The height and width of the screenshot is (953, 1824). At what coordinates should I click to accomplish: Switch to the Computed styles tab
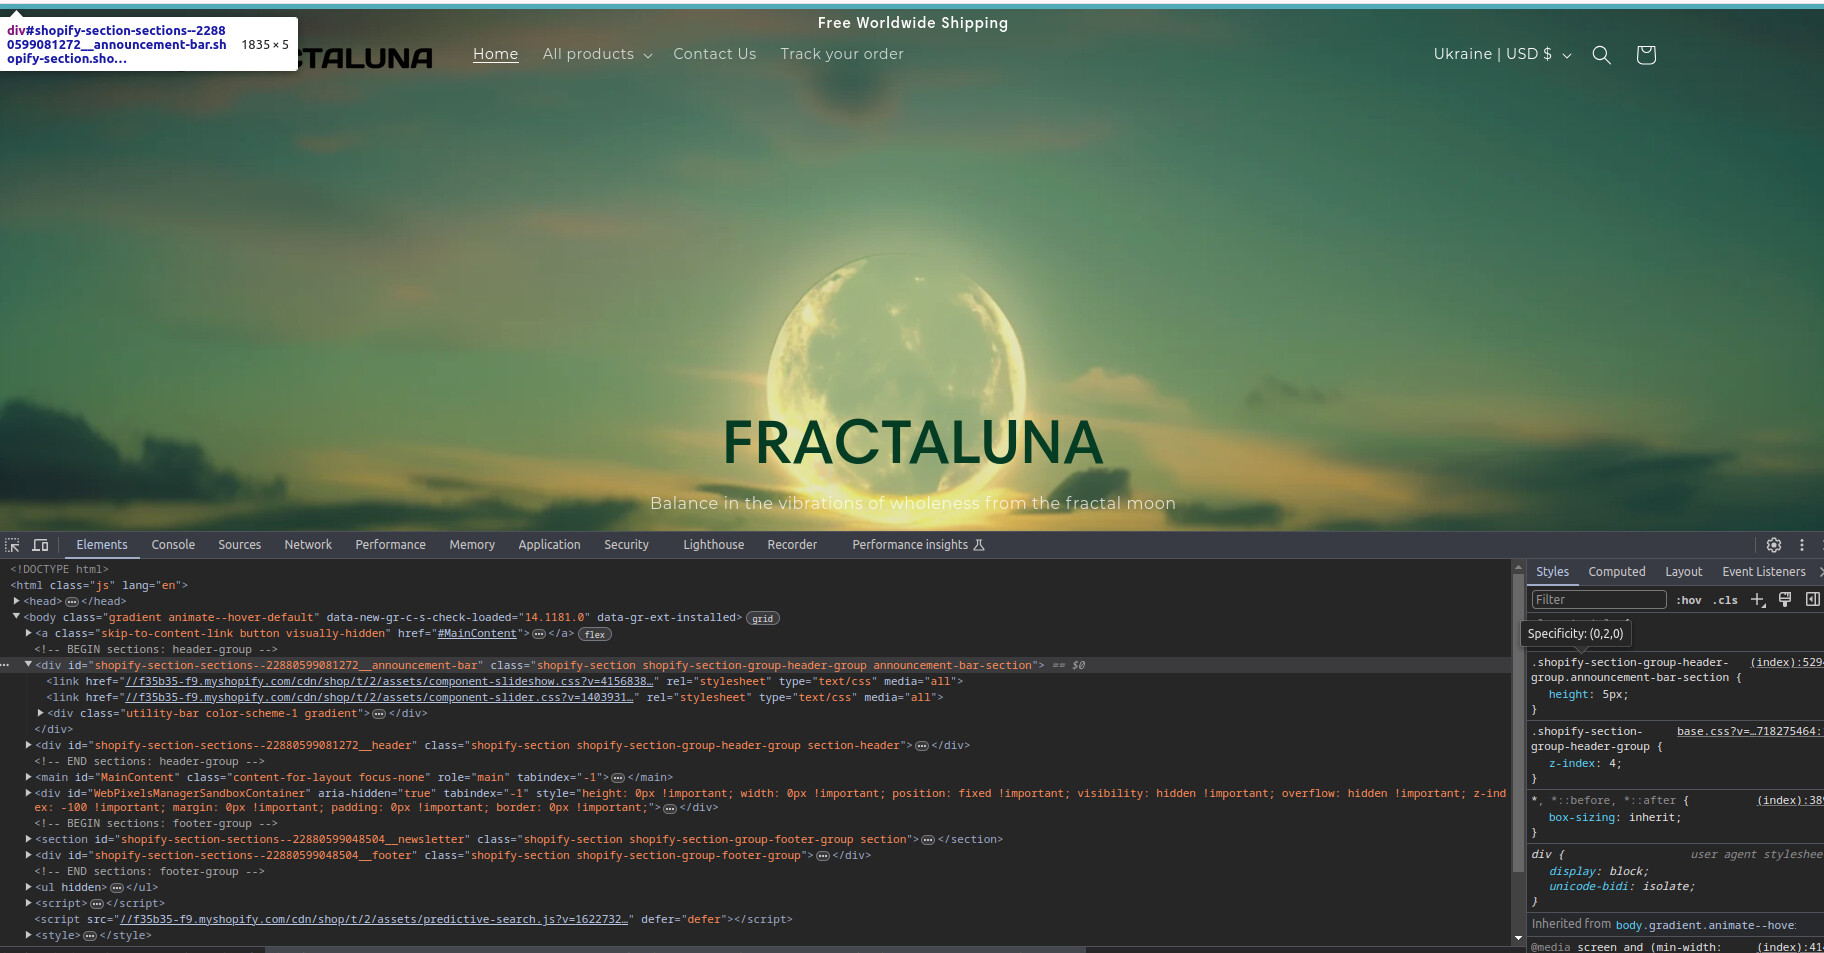click(x=1617, y=572)
